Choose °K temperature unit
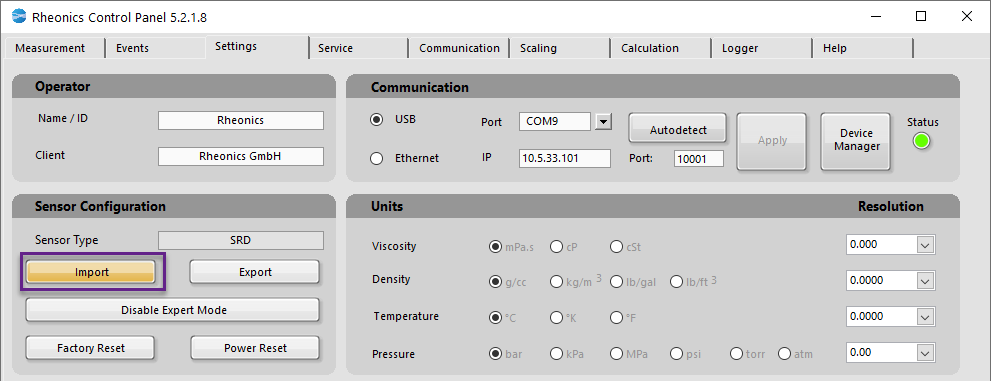Image resolution: width=991 pixels, height=381 pixels. pyautogui.click(x=556, y=318)
